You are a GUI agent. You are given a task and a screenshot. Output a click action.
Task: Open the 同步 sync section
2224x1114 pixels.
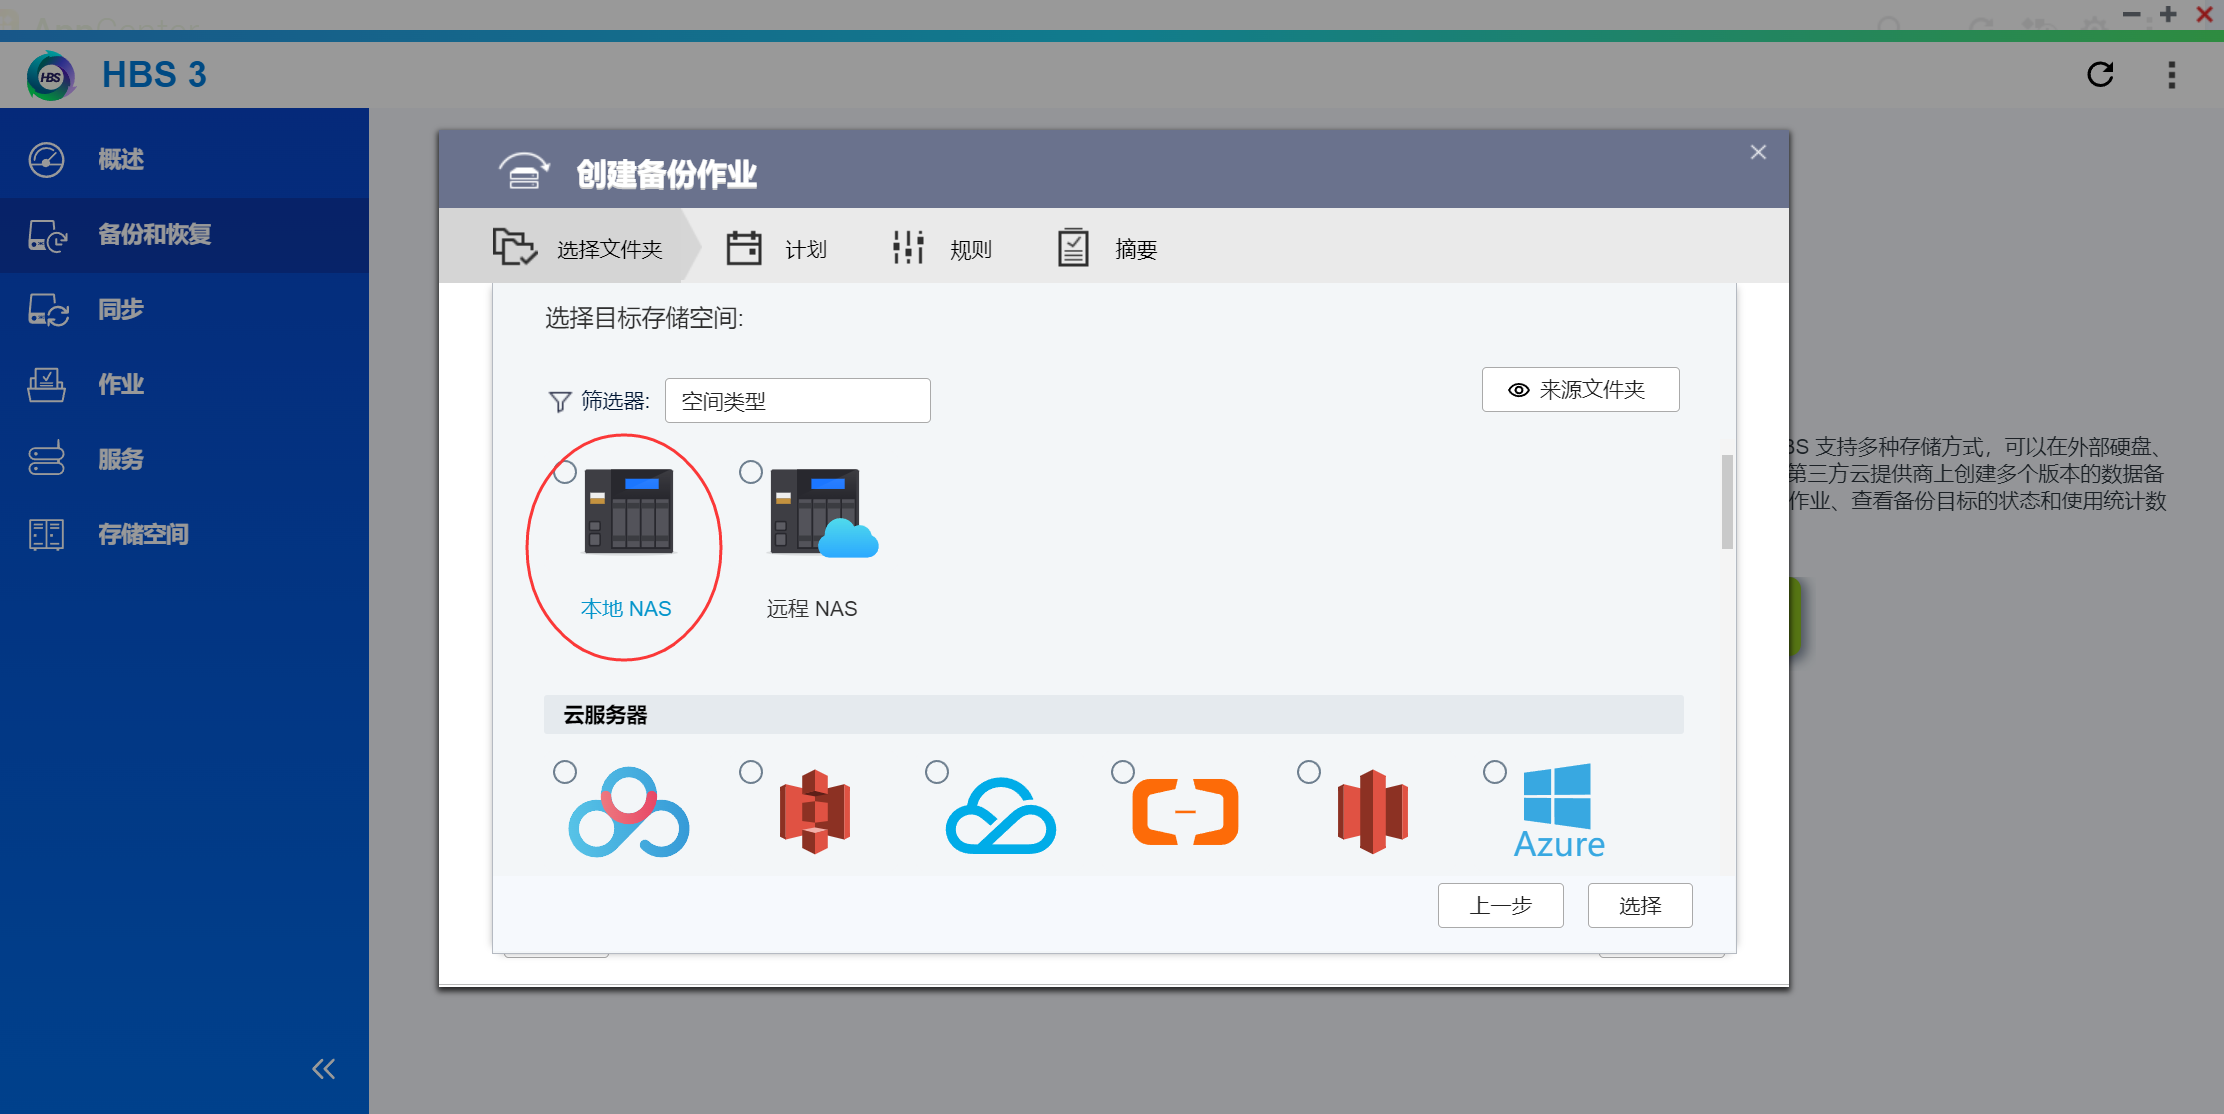[184, 310]
